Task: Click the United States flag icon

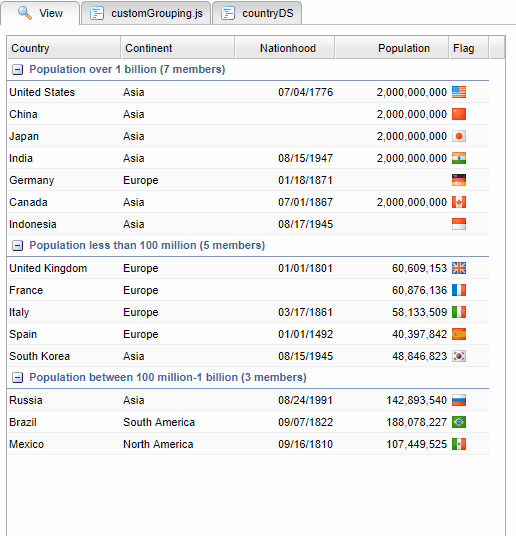Action: pyautogui.click(x=459, y=92)
